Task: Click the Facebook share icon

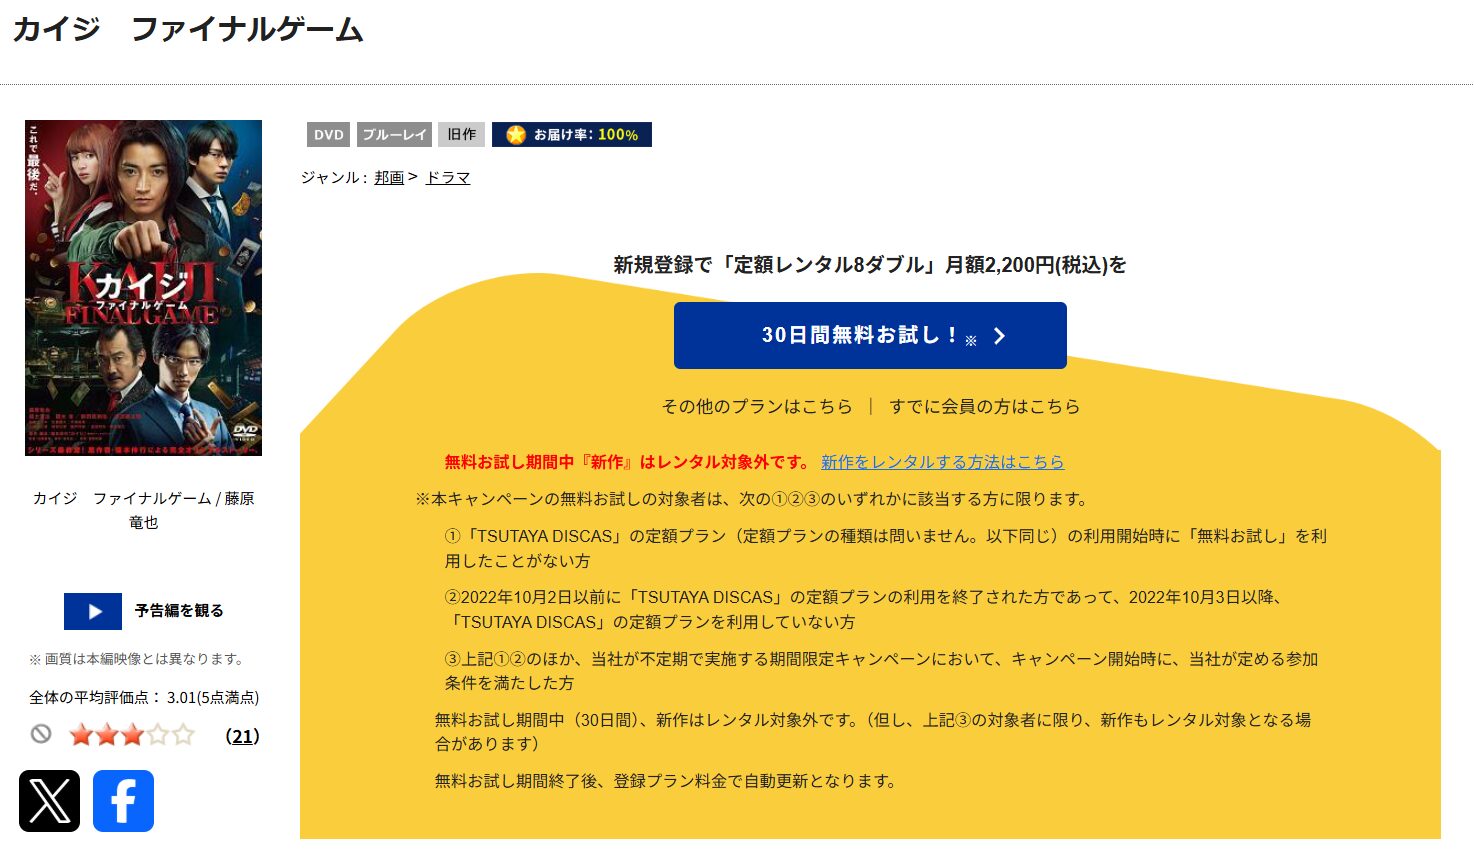Action: pyautogui.click(x=123, y=800)
